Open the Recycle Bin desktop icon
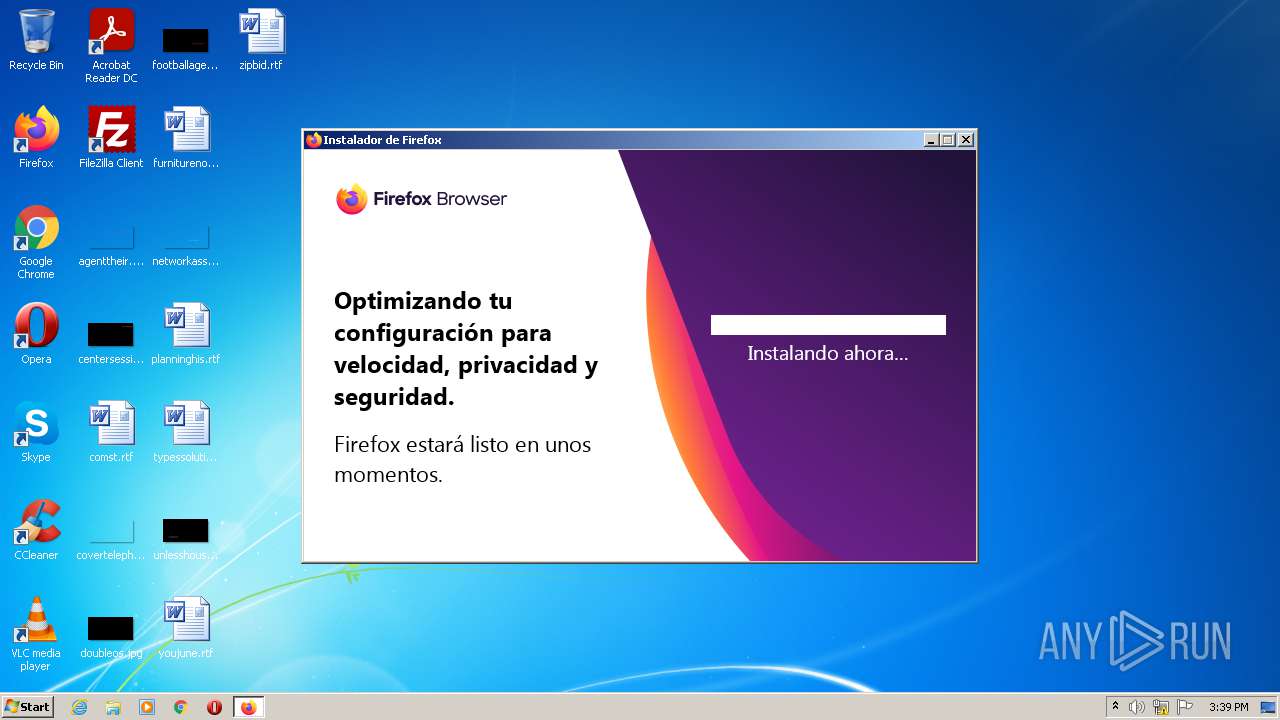Viewport: 1280px width, 720px height. point(36,40)
